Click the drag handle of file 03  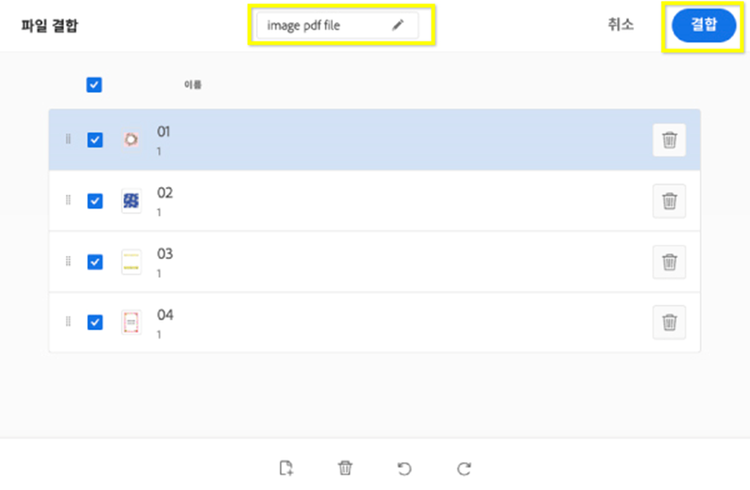pyautogui.click(x=68, y=262)
